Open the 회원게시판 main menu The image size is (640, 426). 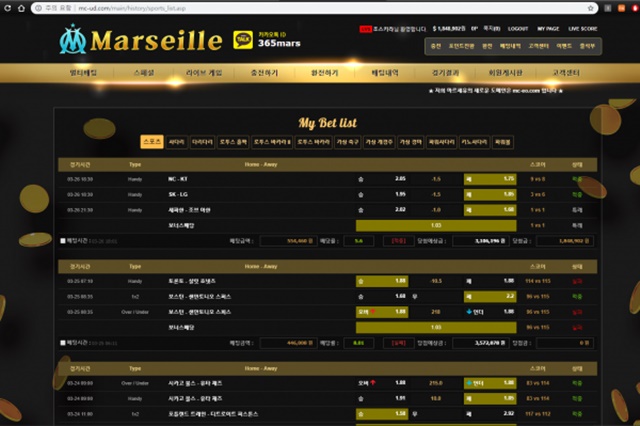[x=505, y=73]
